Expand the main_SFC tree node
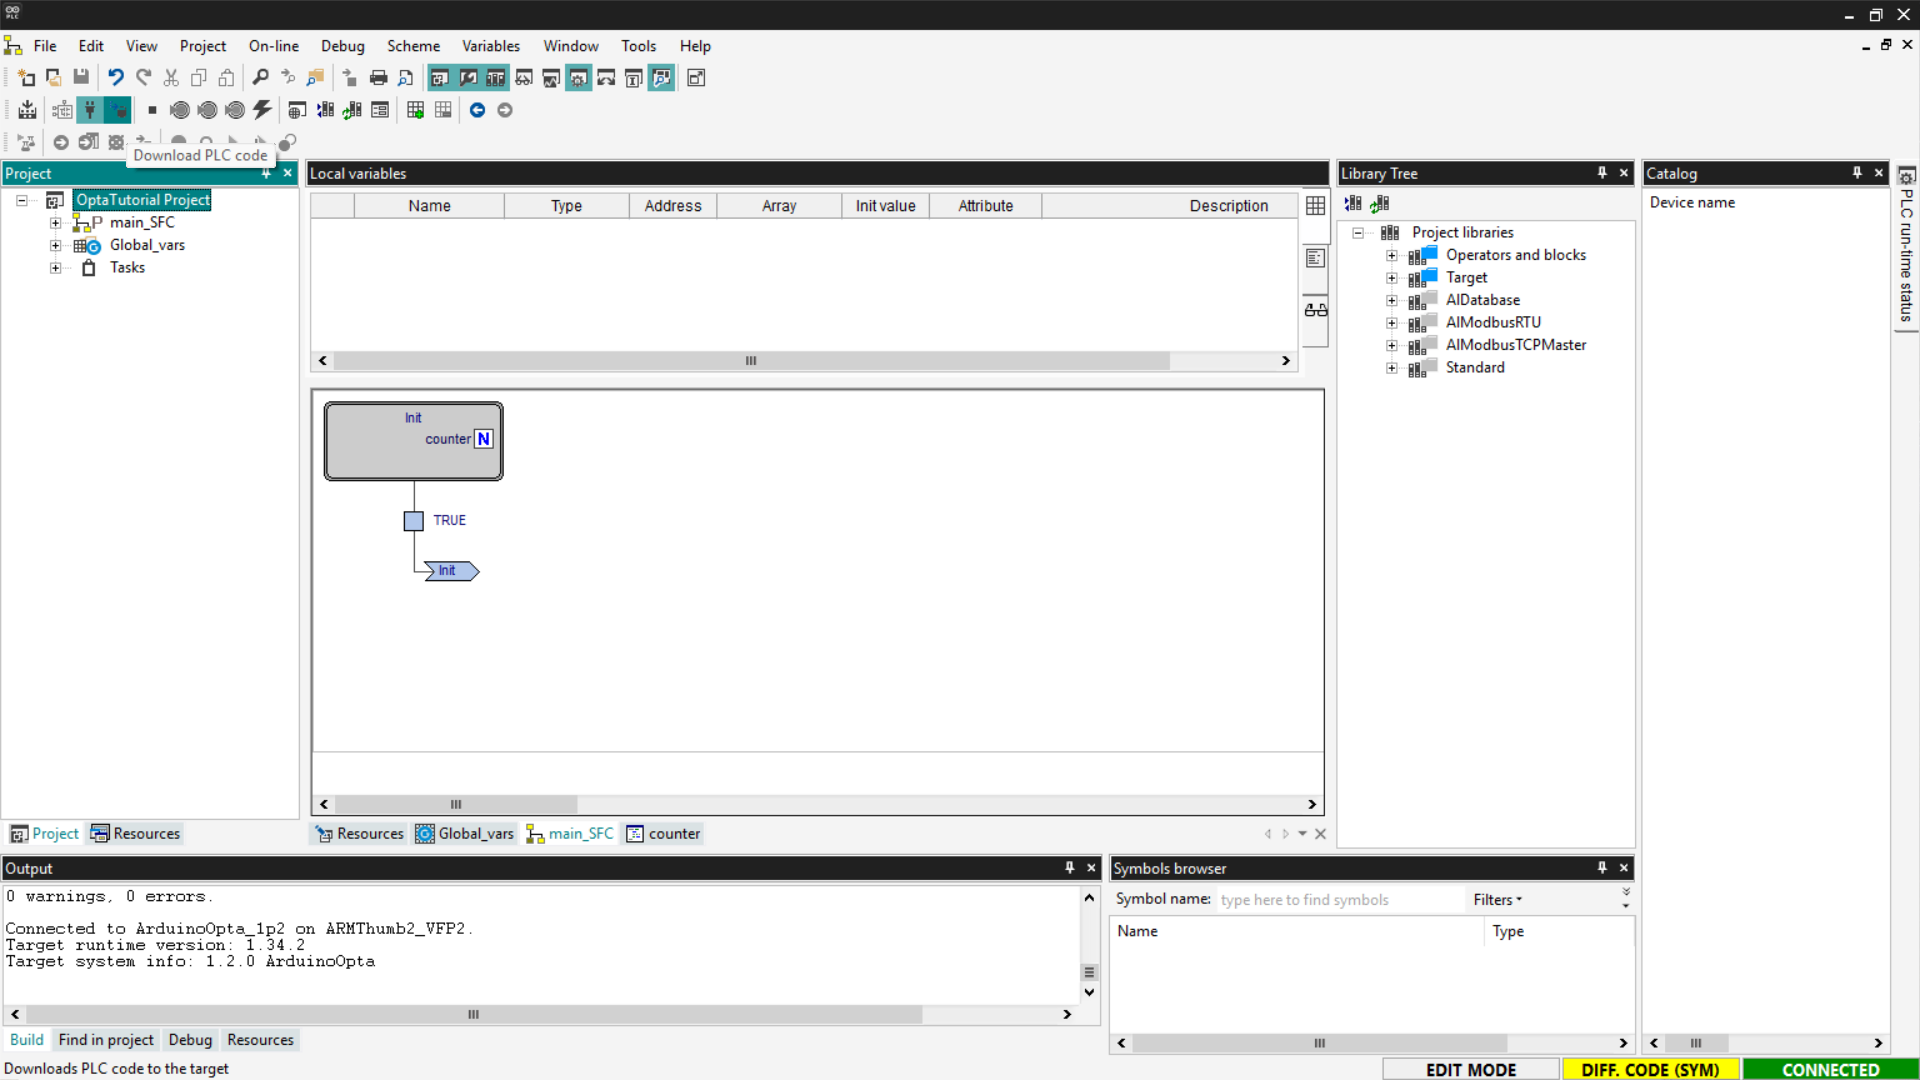The width and height of the screenshot is (1920, 1080). pos(56,223)
